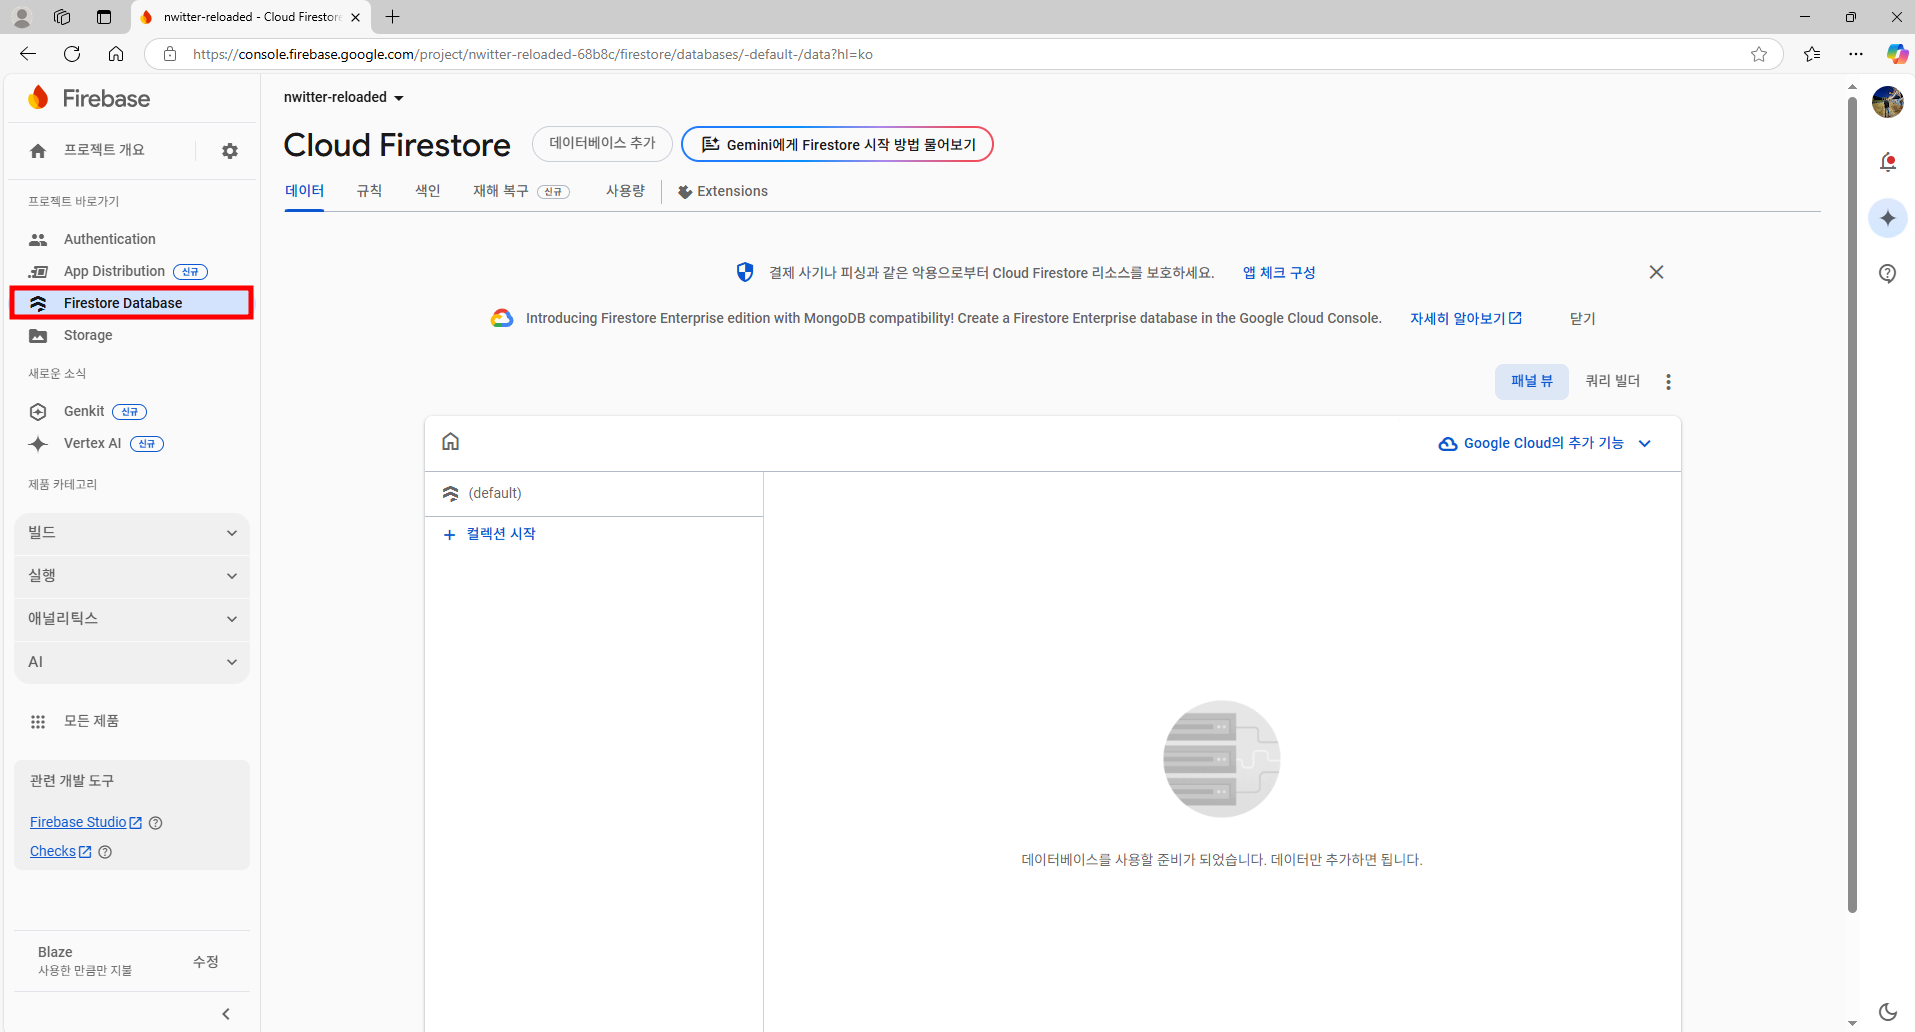This screenshot has height=1032, width=1915.
Task: Open the browser favorites list icon
Action: pyautogui.click(x=1812, y=54)
